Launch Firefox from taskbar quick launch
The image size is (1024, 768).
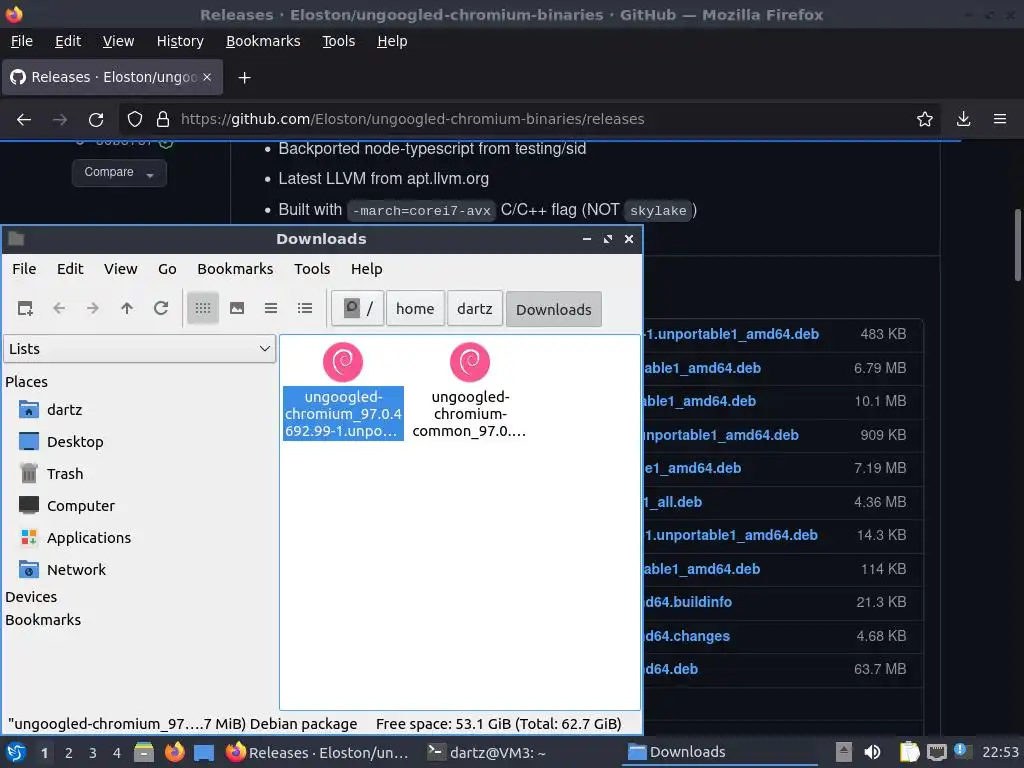tap(174, 752)
